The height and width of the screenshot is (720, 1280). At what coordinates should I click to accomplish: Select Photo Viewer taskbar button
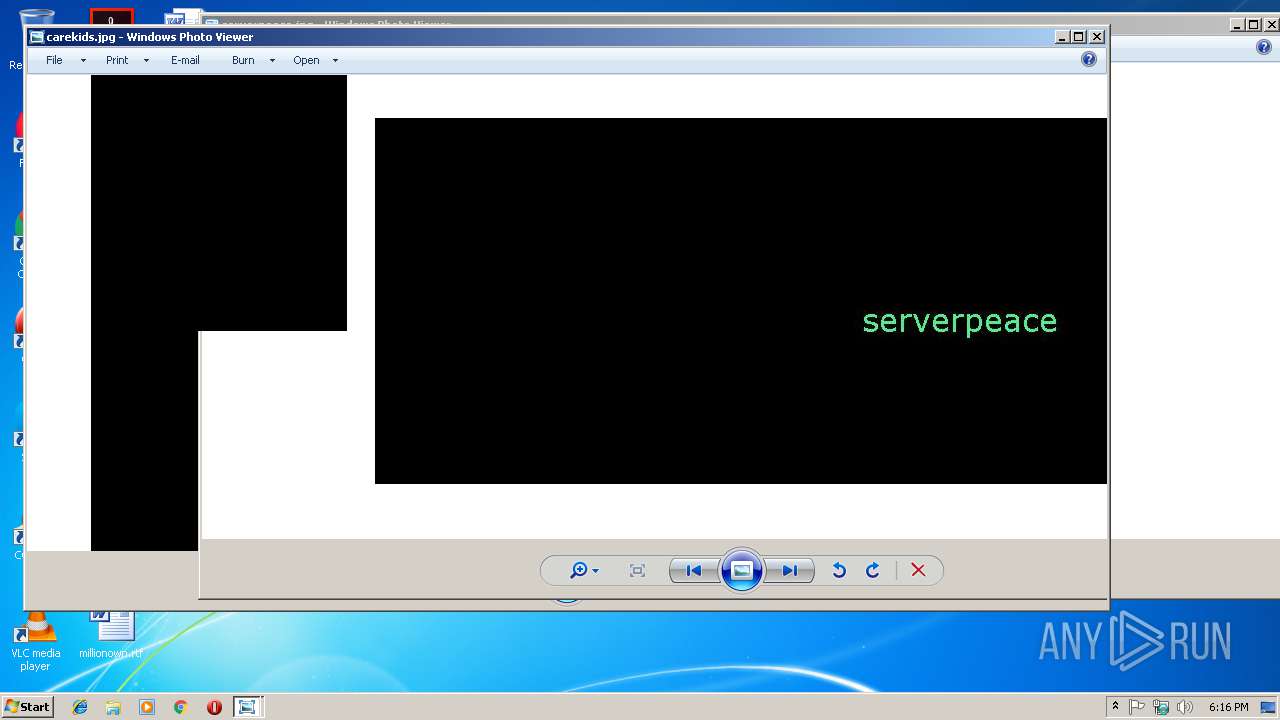pos(247,707)
